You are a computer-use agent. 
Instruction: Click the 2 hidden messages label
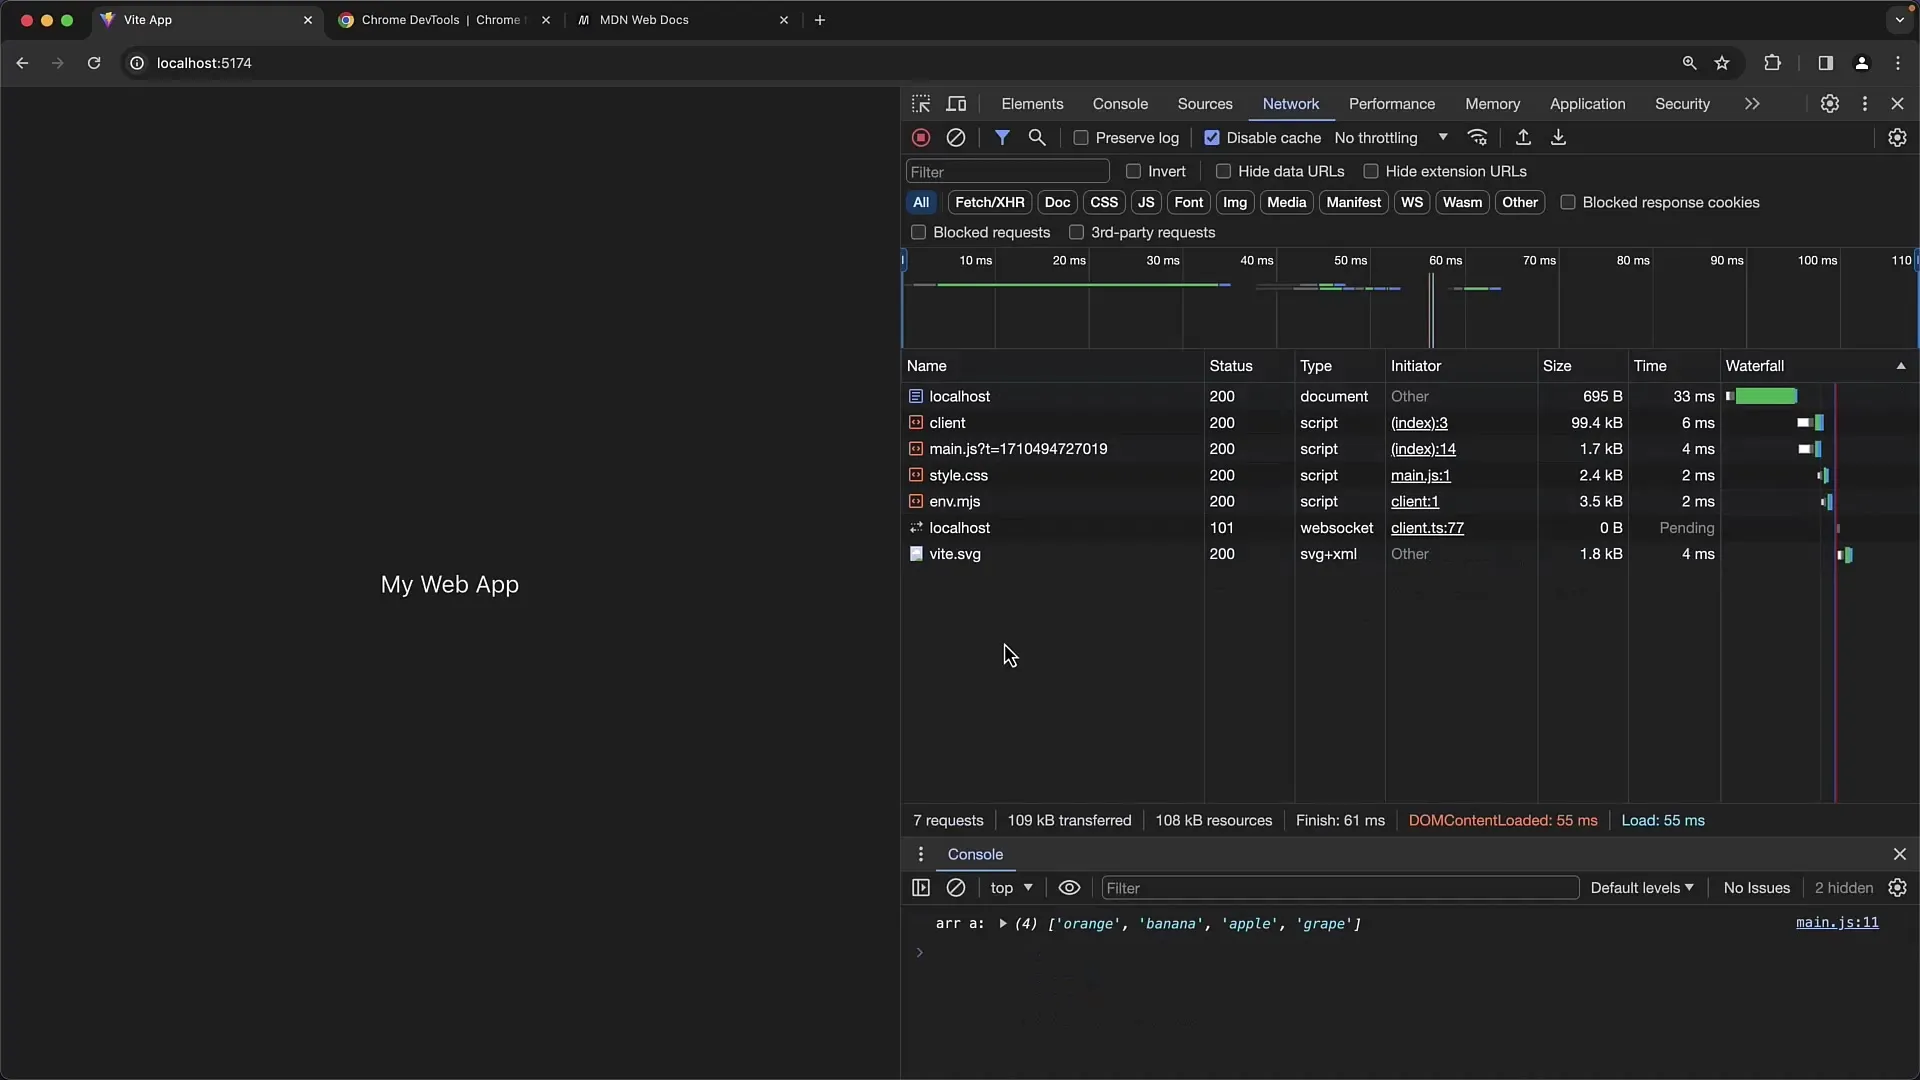pos(1844,888)
